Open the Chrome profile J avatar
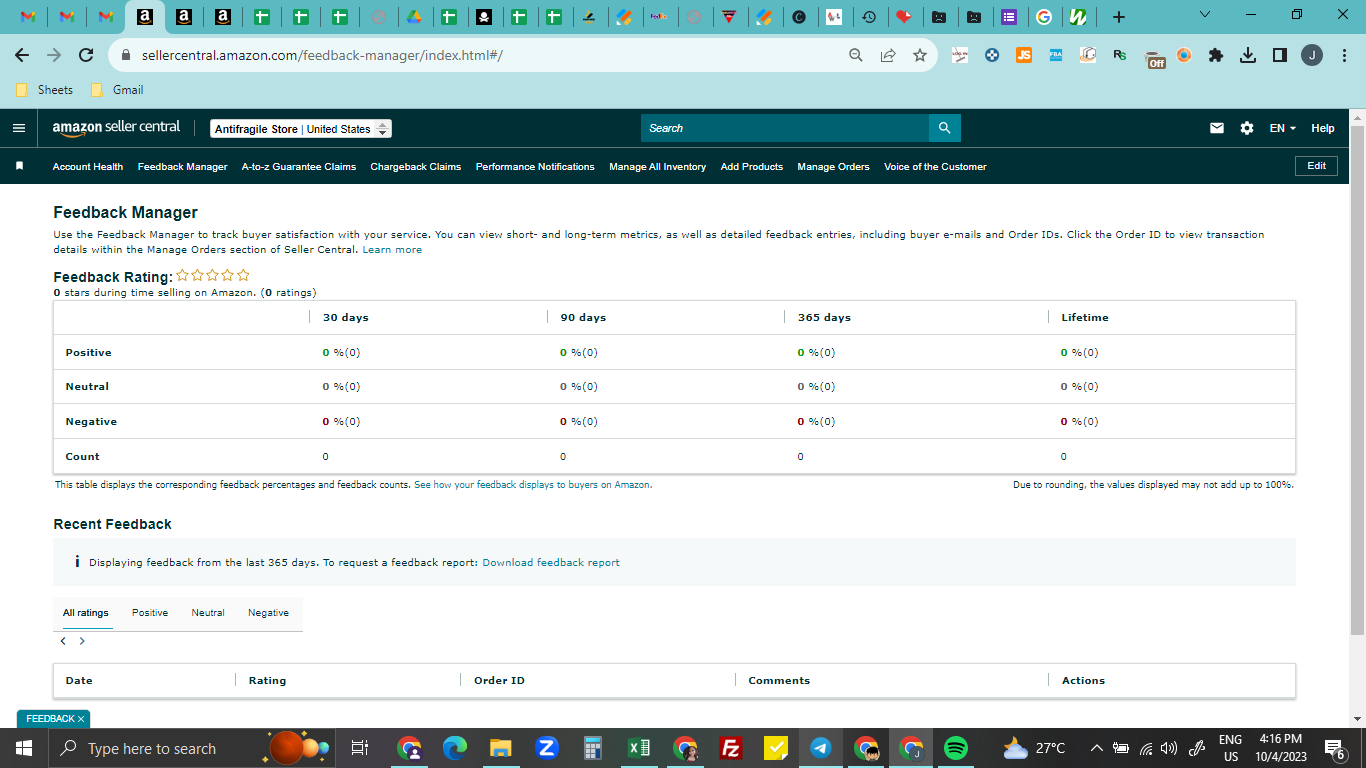The width and height of the screenshot is (1366, 768). [x=1312, y=55]
